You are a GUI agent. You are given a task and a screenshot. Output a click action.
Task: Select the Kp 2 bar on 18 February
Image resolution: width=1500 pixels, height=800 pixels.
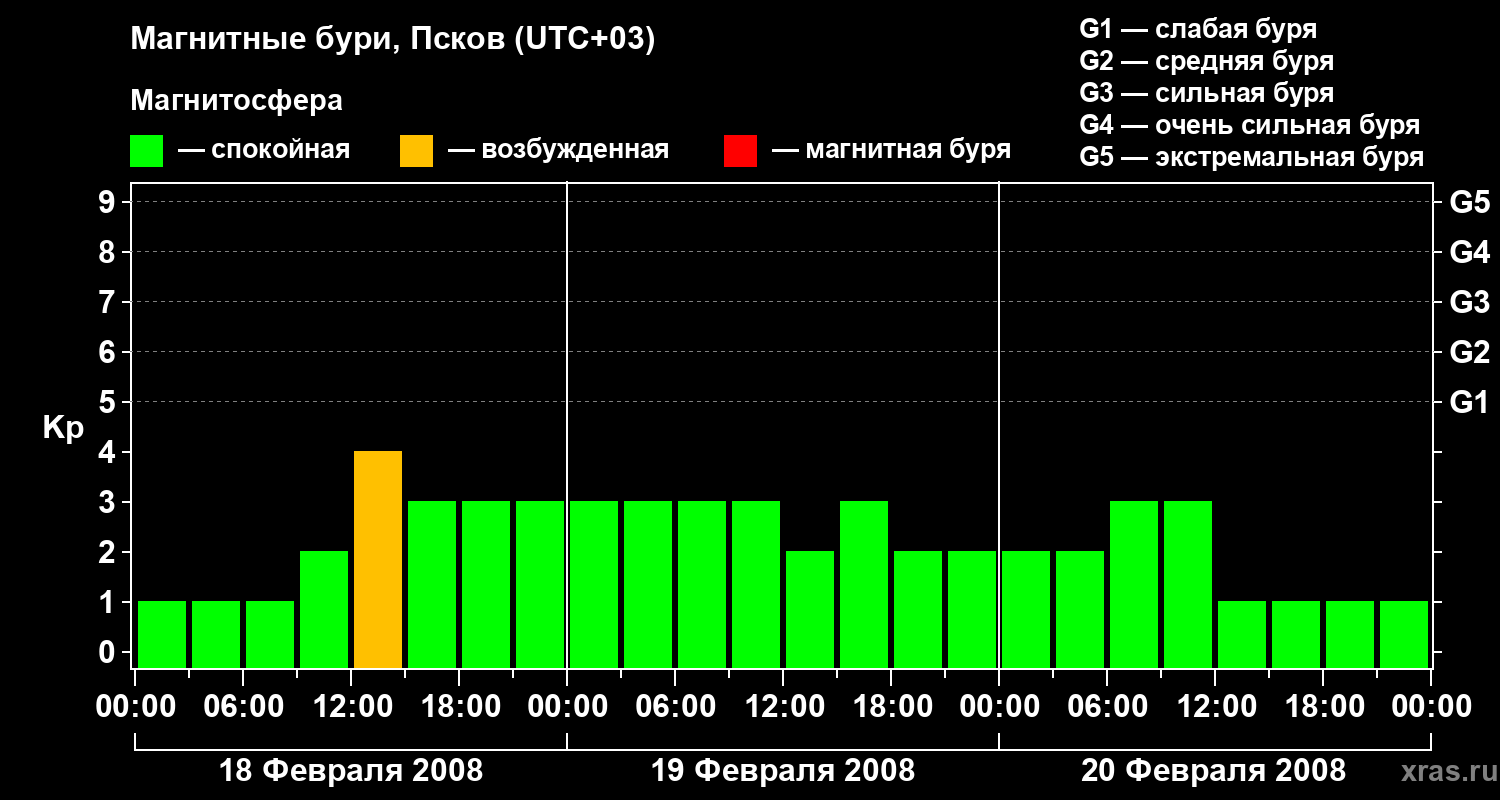click(324, 610)
